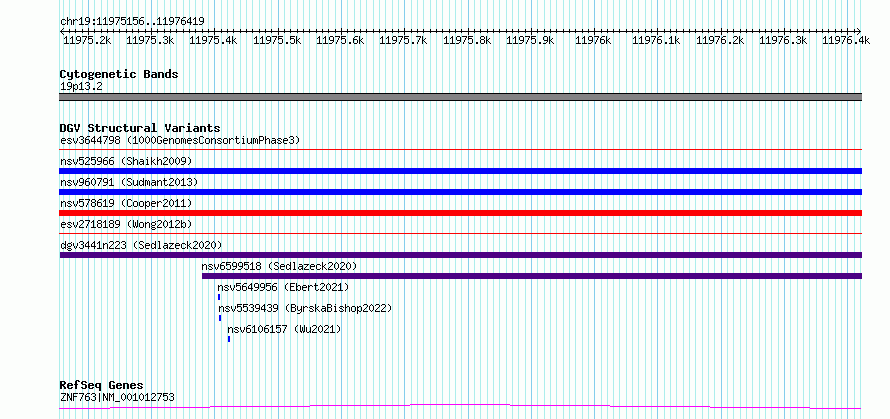Screen dimensions: 890x419
Task: Click the gray 19p13.2 cytogenetic band bar
Action: [460, 97]
